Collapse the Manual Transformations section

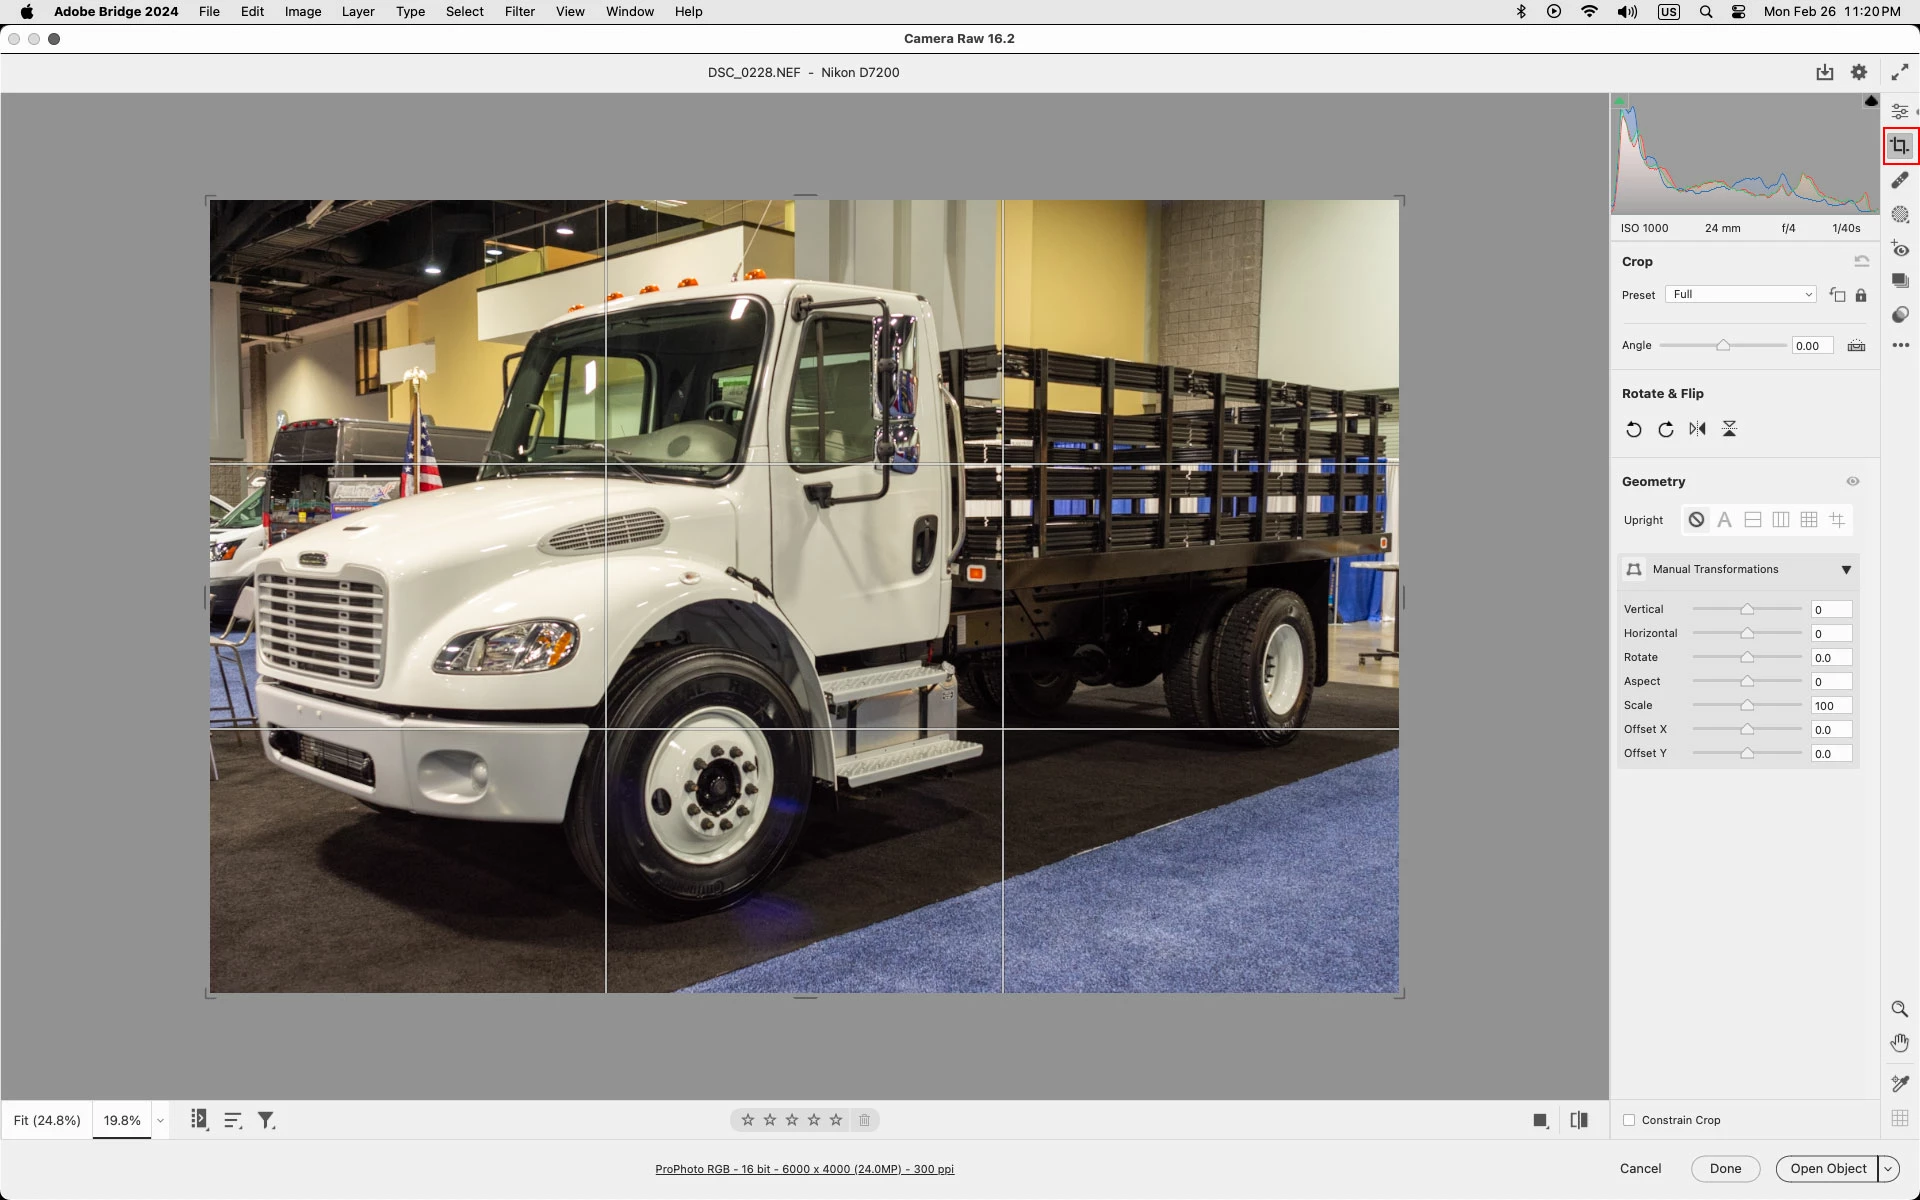pos(1846,570)
